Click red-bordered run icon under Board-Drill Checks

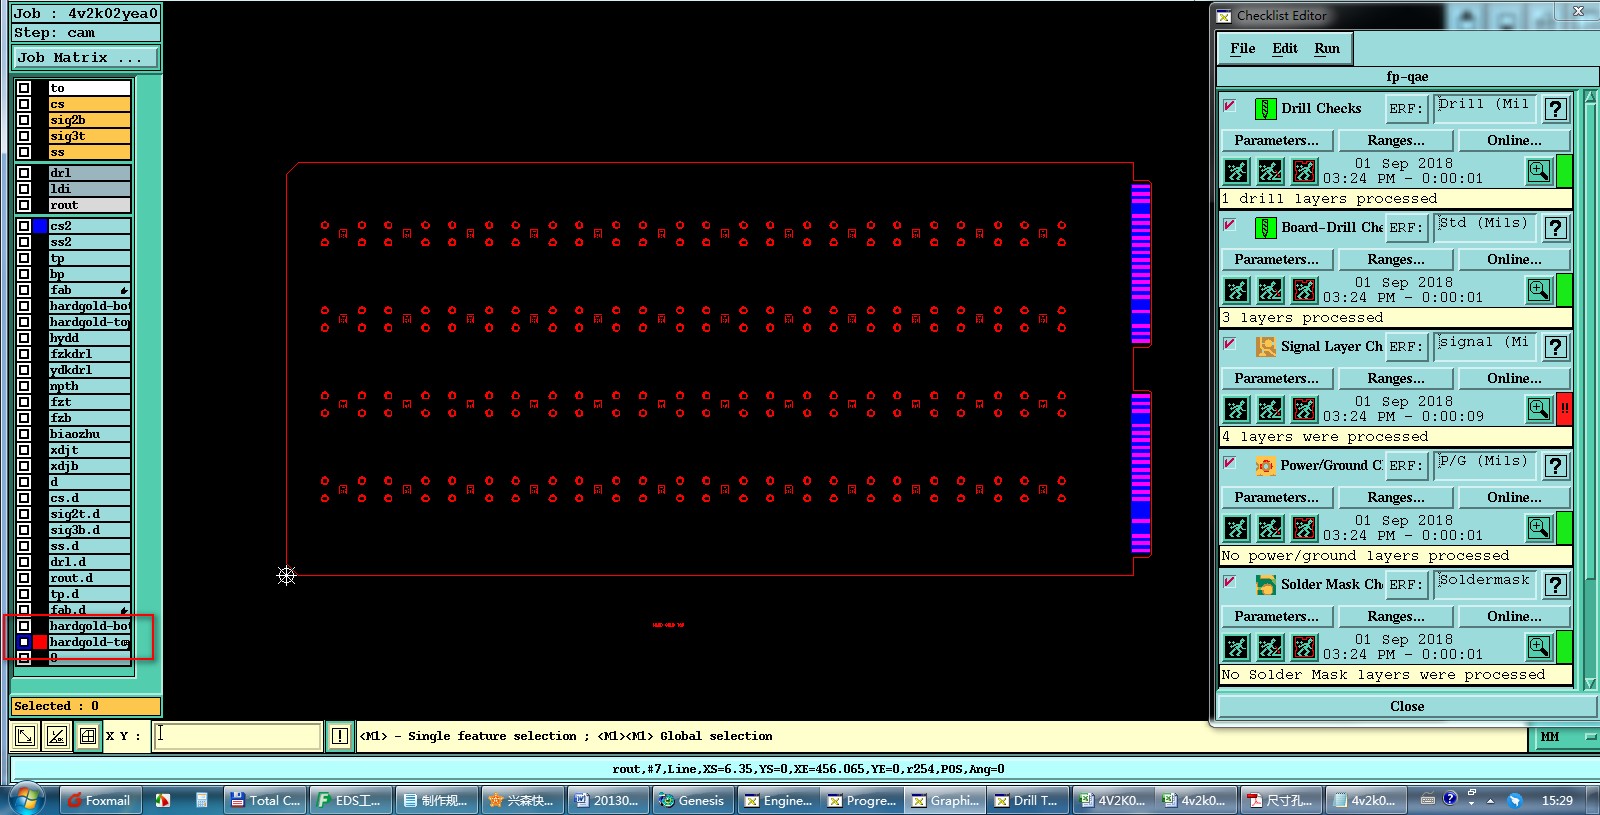click(1304, 290)
